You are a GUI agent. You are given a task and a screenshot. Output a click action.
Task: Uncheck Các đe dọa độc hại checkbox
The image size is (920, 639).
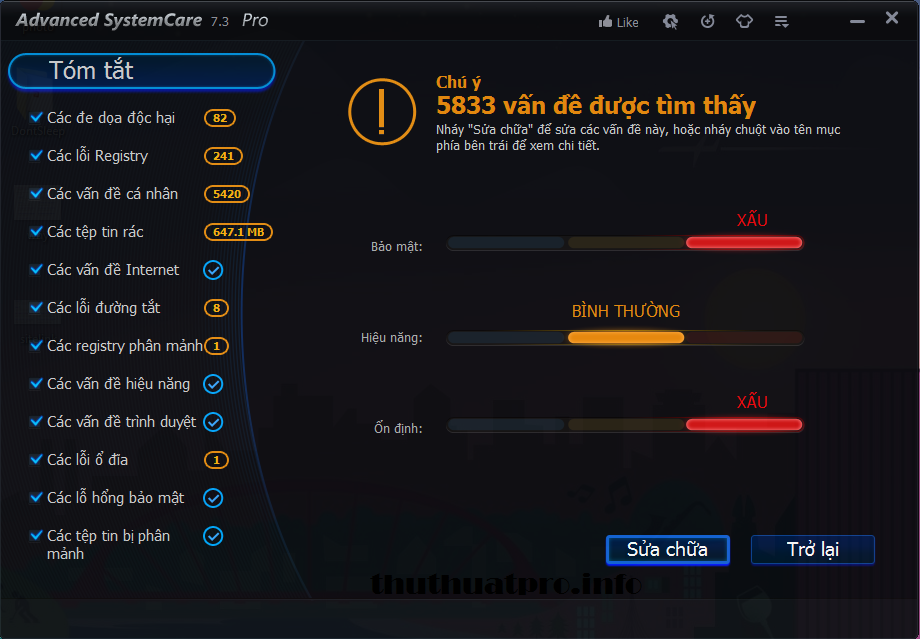[x=36, y=117]
